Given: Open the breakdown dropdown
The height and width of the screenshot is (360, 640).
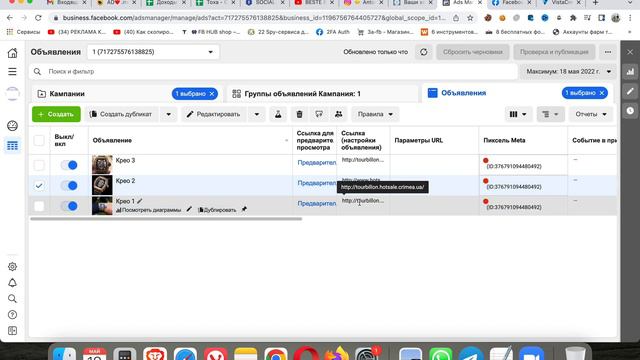Looking at the screenshot, I should coord(550,114).
